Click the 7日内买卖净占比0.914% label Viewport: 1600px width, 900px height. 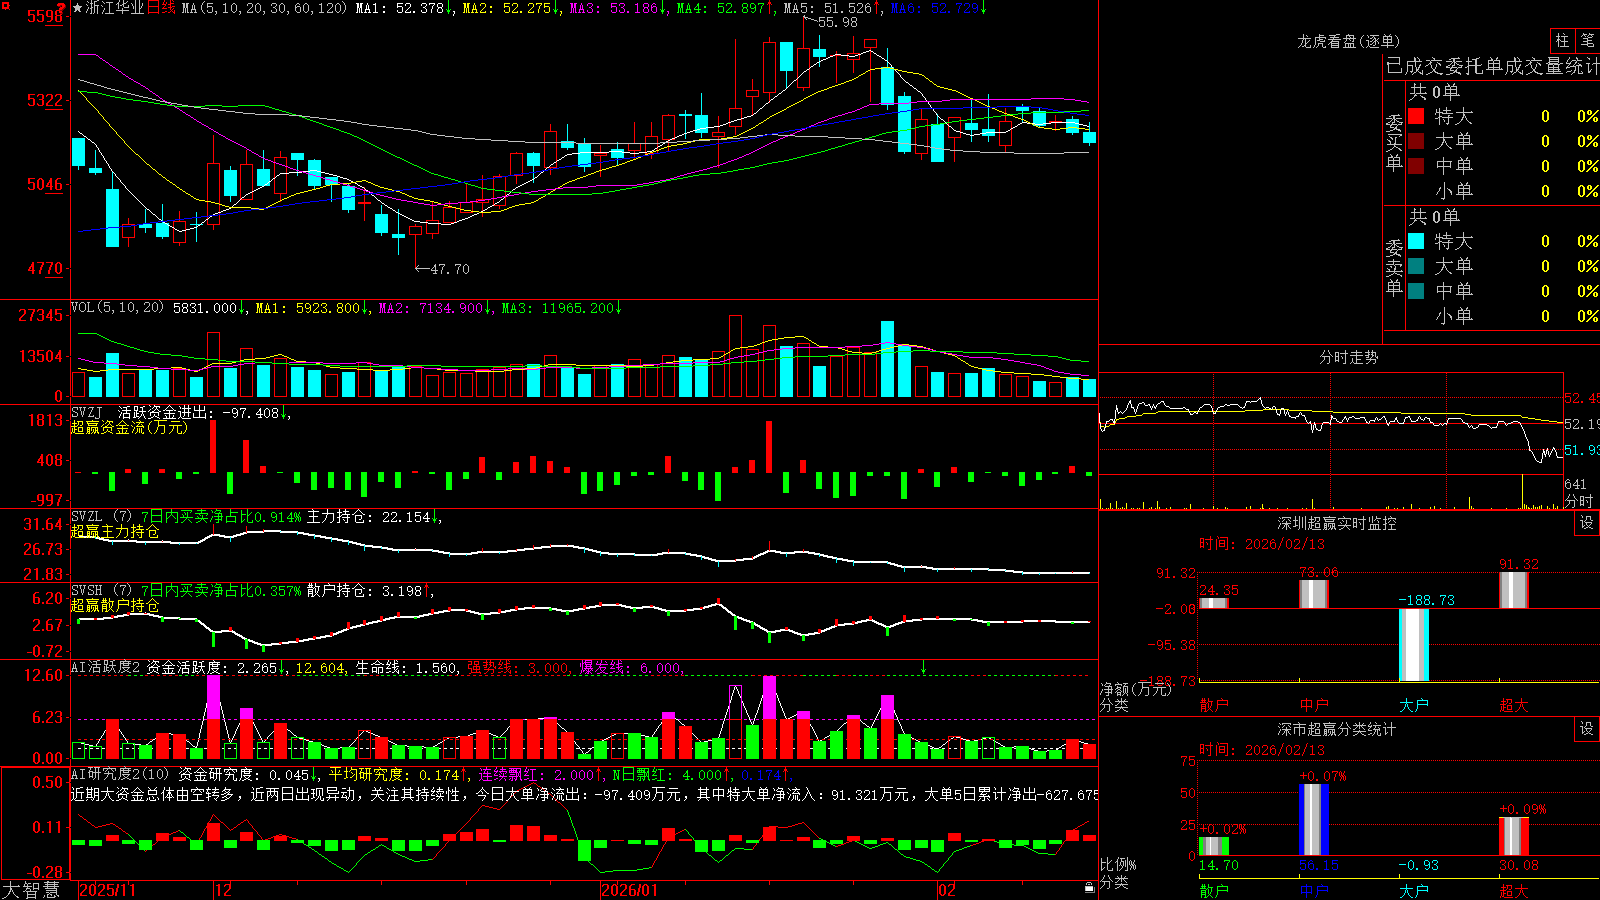tap(220, 517)
